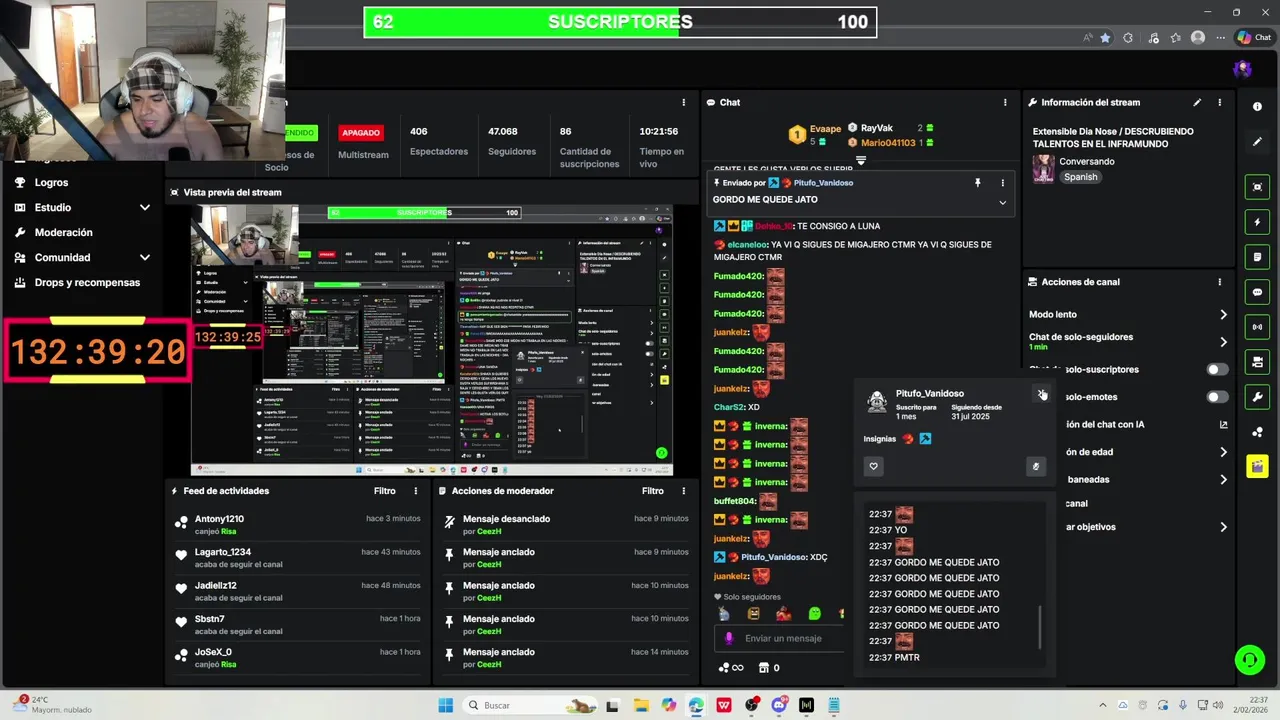Click the Evaape top gifter name
1280x720 pixels.
point(825,130)
